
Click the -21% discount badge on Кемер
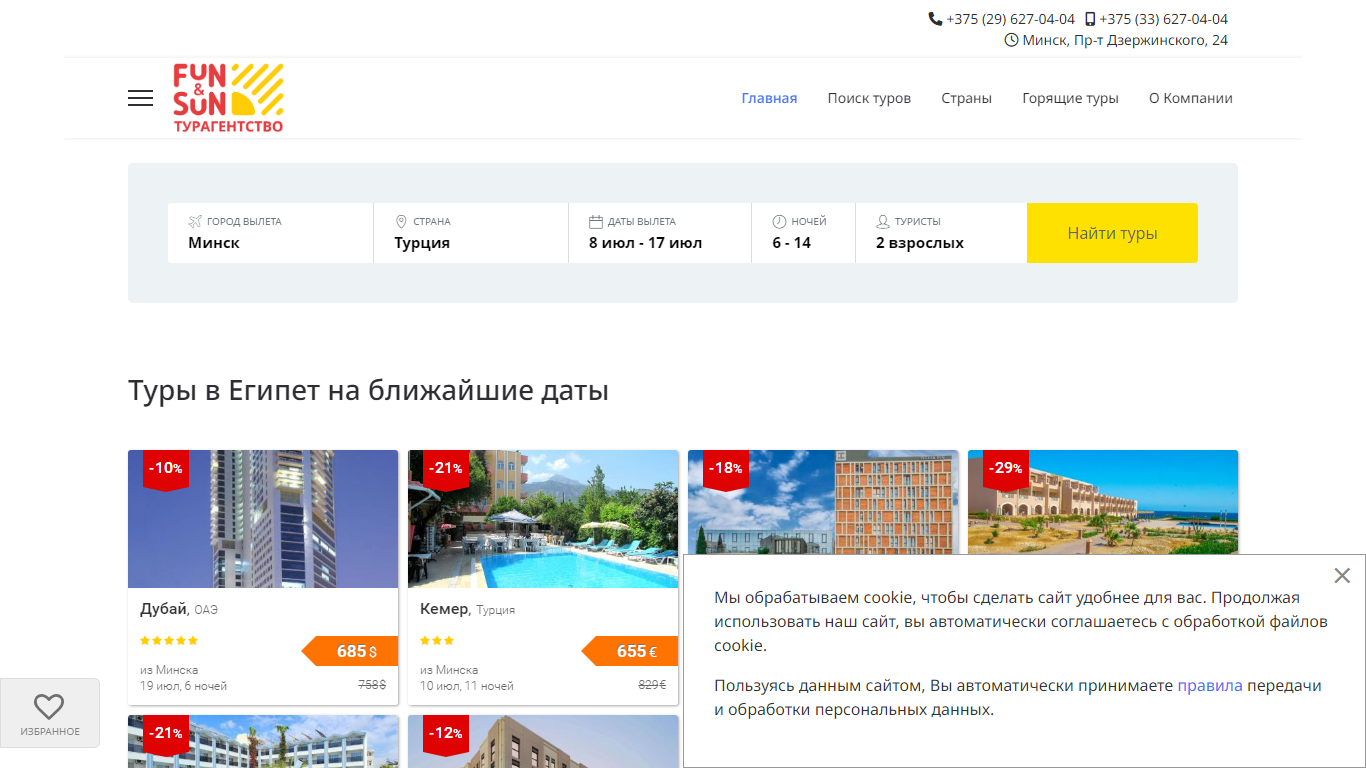tap(446, 469)
